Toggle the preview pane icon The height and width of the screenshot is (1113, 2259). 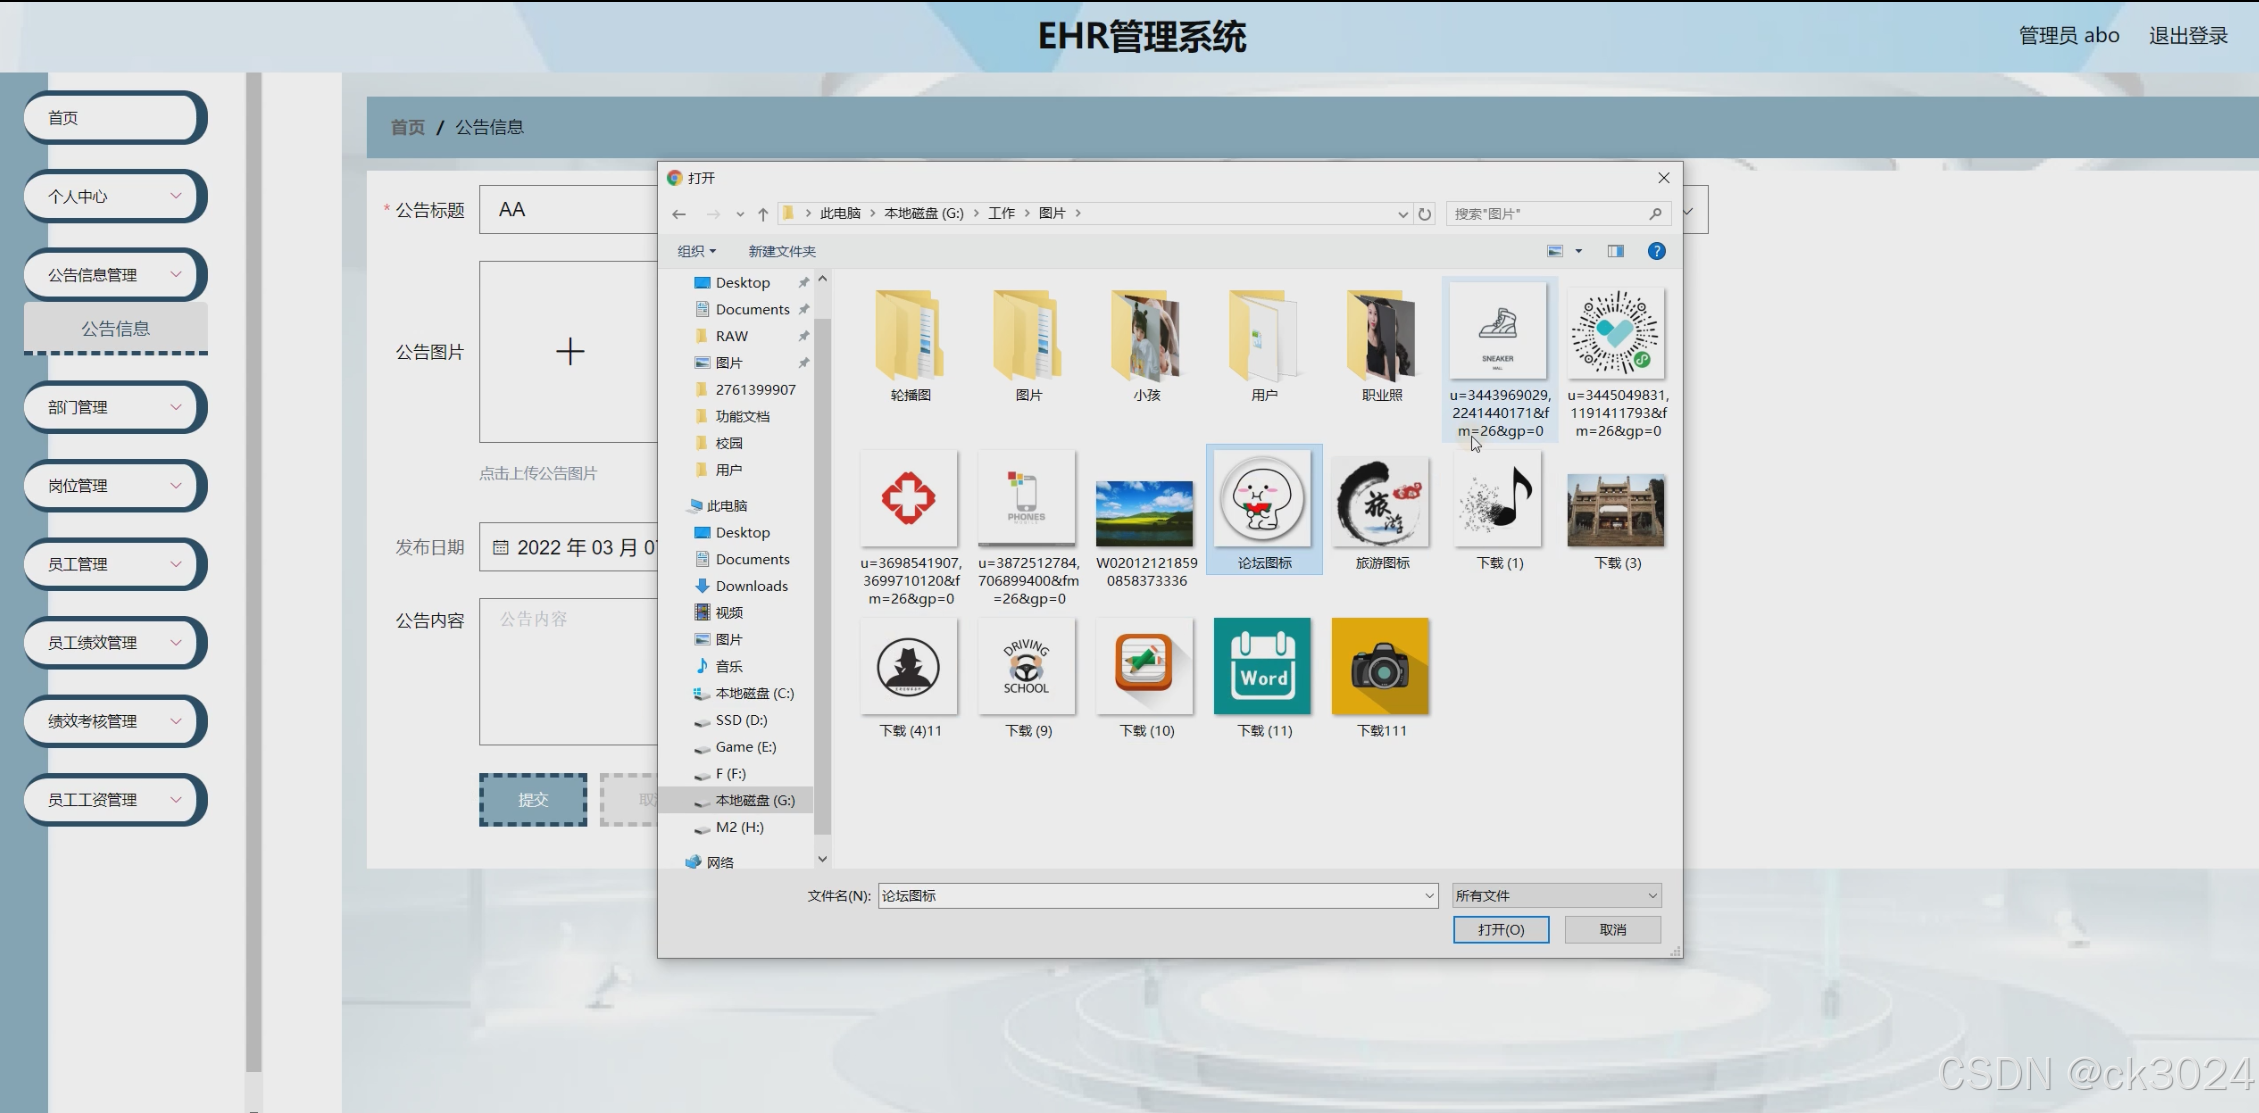pos(1615,251)
